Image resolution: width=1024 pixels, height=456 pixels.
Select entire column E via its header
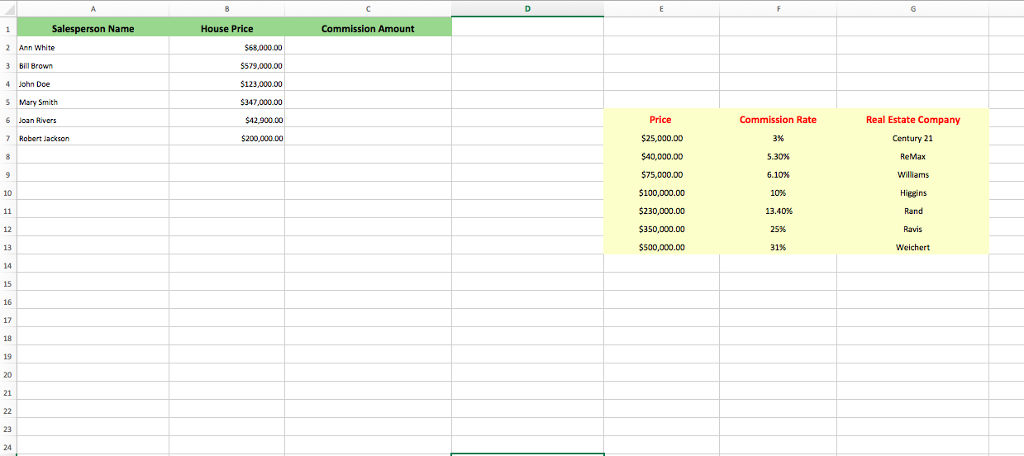click(x=661, y=8)
